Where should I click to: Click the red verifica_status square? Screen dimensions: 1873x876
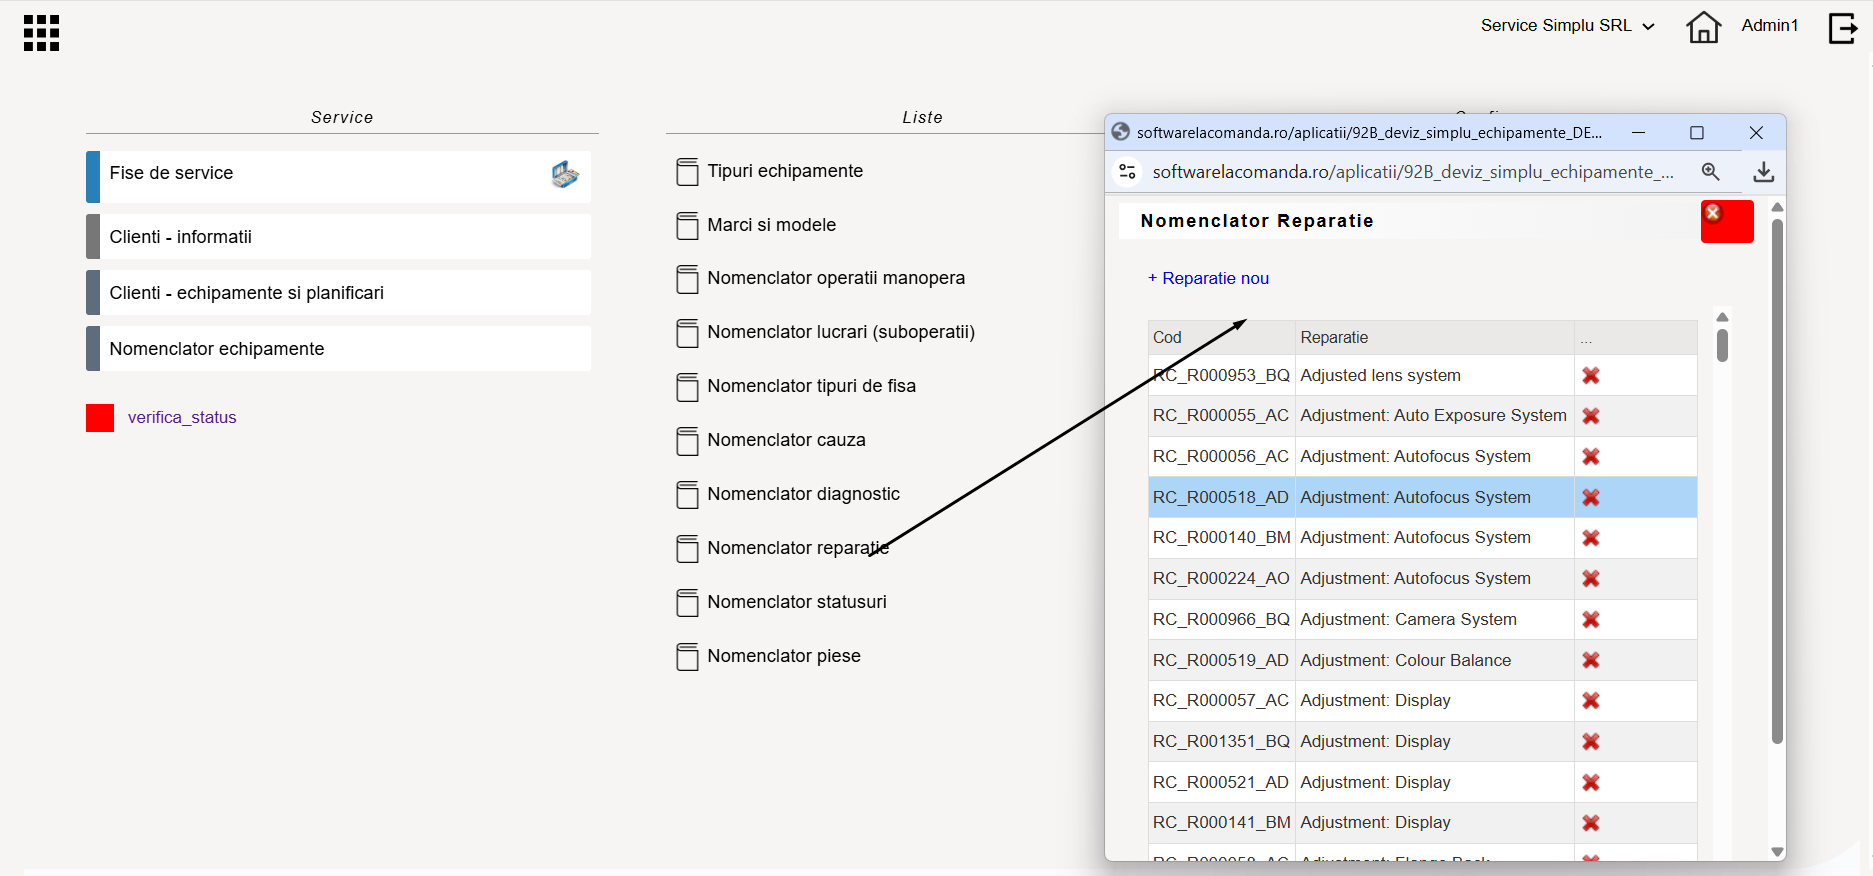[100, 418]
